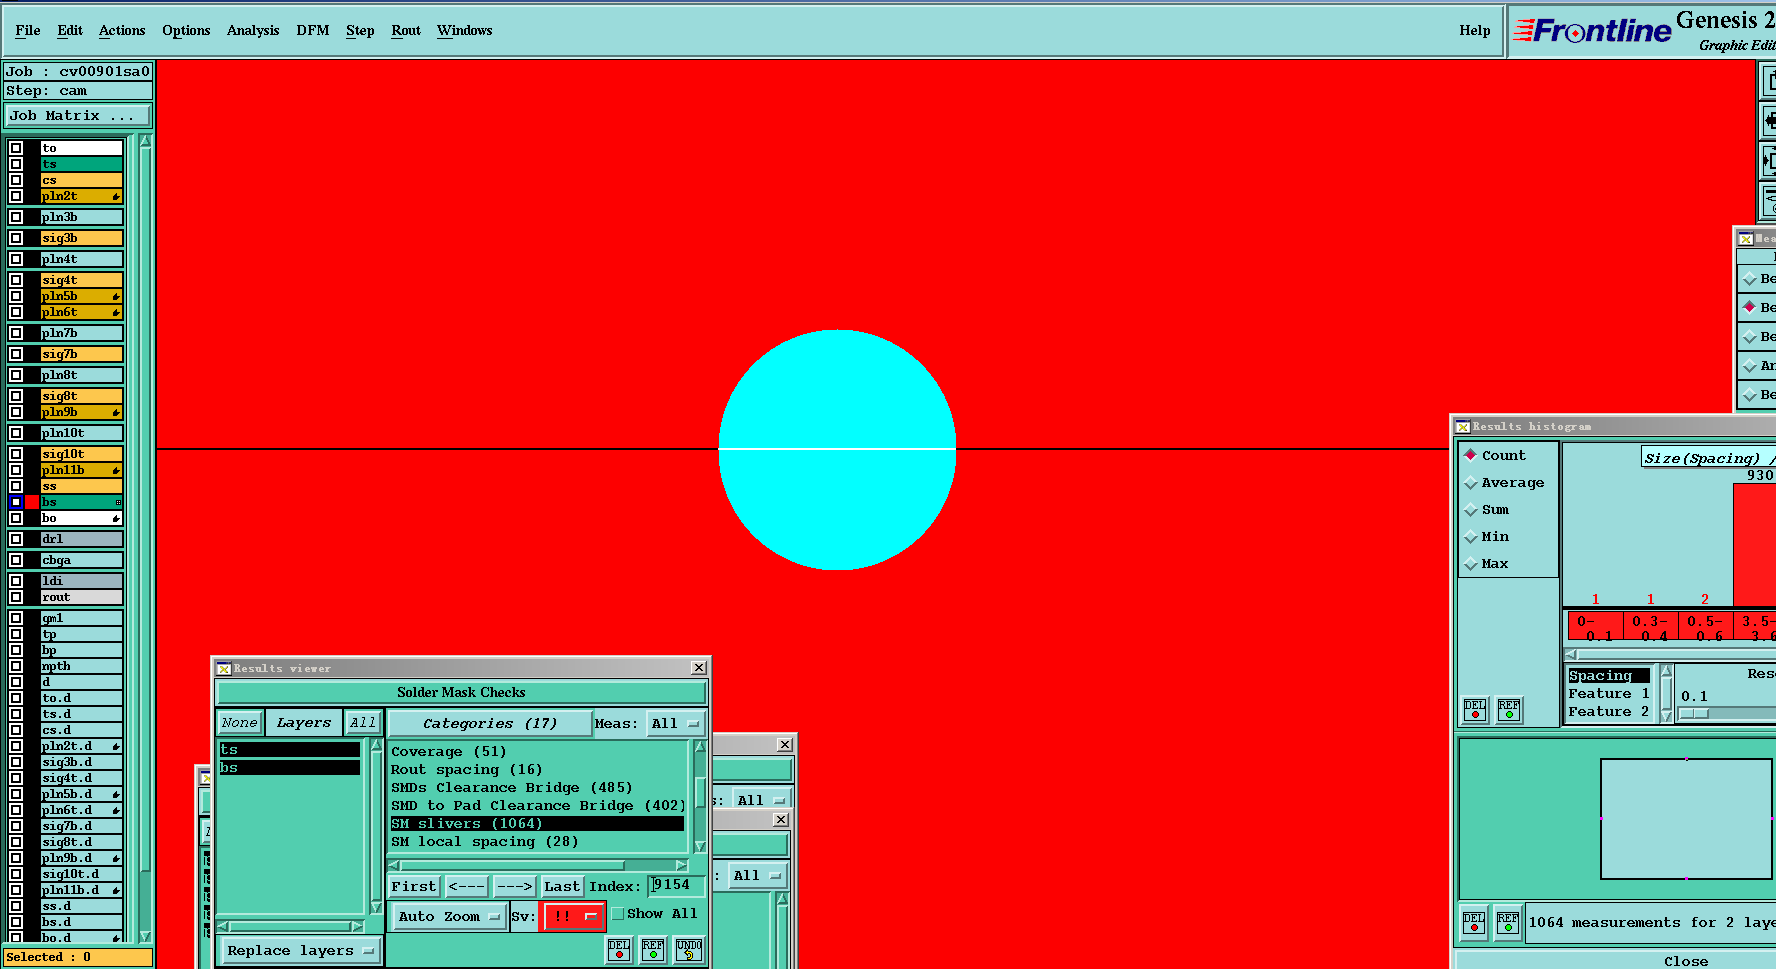Open the Analysis menu

(253, 30)
